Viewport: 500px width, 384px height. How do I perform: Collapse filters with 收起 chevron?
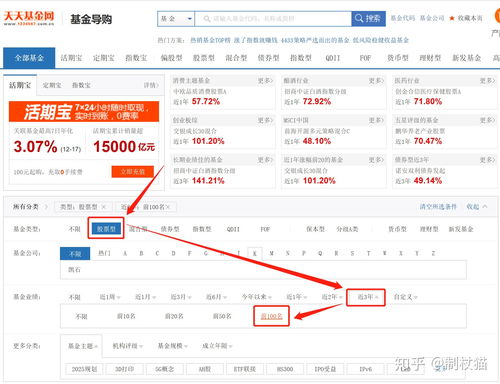pos(477,207)
